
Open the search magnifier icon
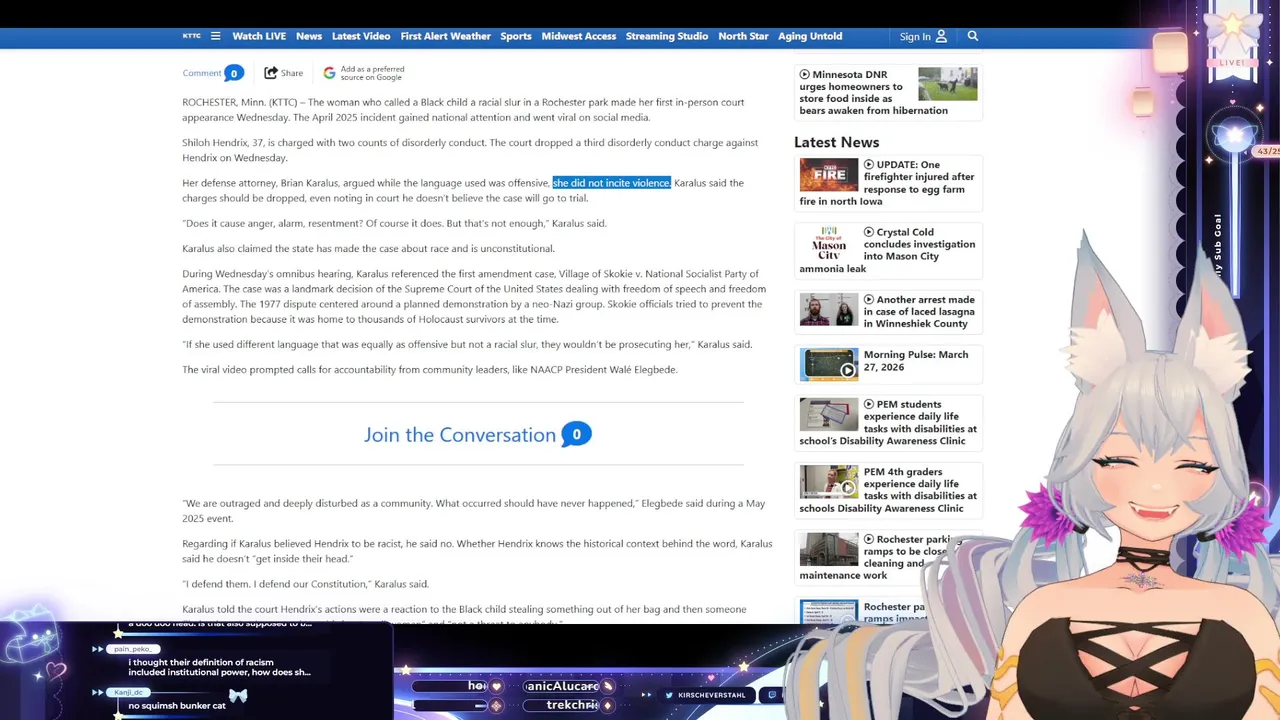[972, 36]
